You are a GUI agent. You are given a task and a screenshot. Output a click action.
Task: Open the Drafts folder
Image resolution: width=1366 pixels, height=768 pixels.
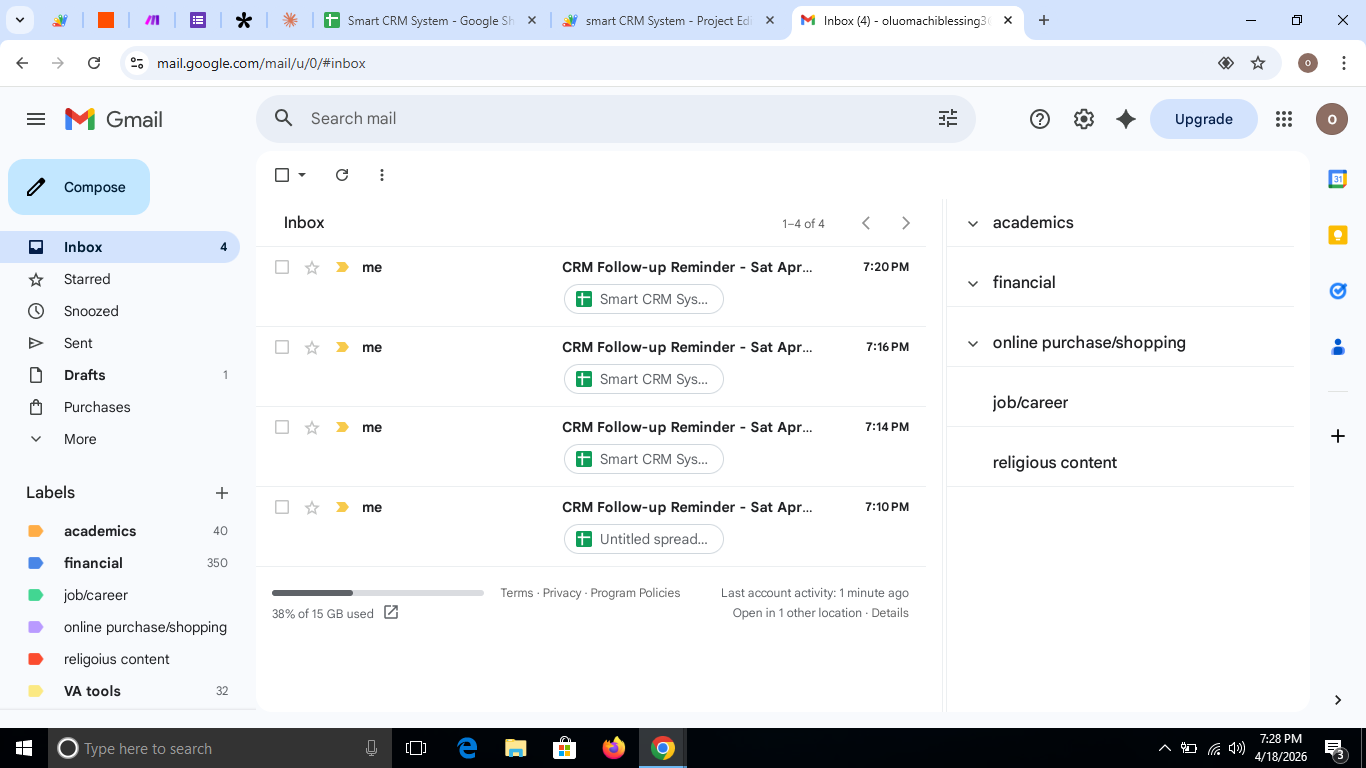pyautogui.click(x=86, y=375)
